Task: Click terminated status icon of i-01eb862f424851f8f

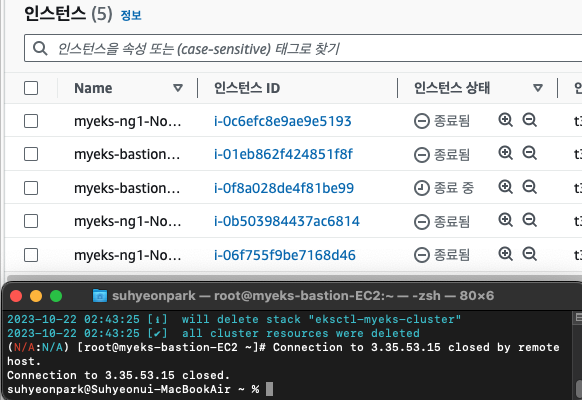Action: pyautogui.click(x=422, y=155)
